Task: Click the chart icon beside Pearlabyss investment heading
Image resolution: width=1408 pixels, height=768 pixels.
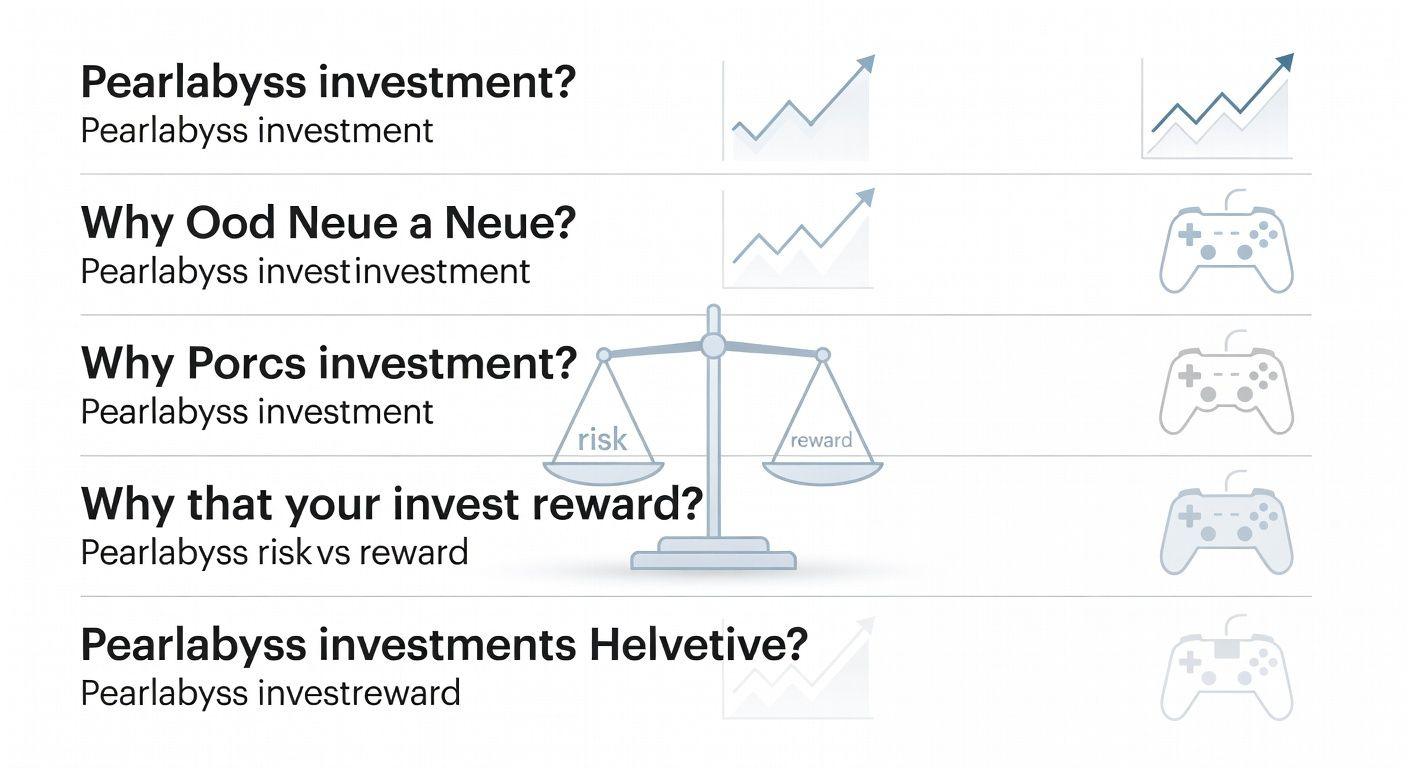Action: click(800, 108)
